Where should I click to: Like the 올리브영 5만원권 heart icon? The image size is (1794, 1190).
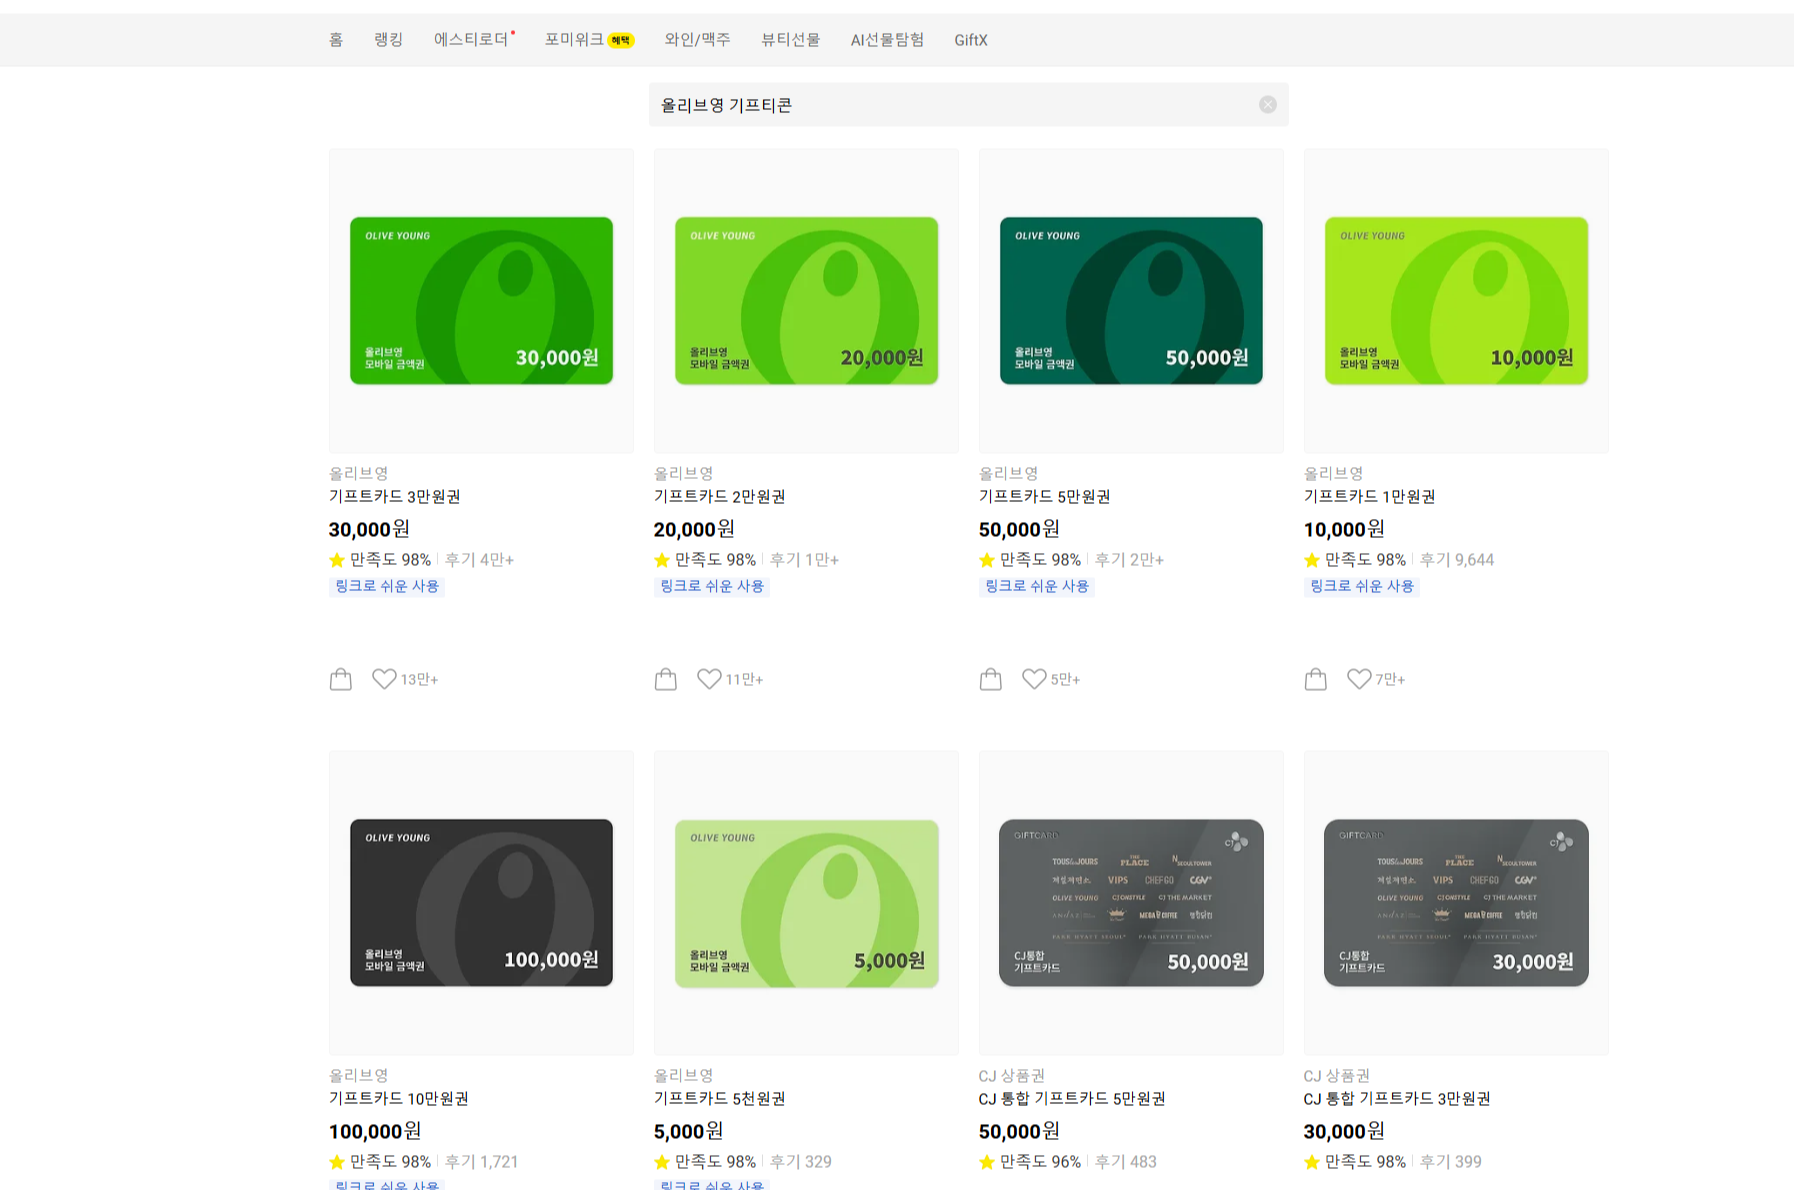1034,679
